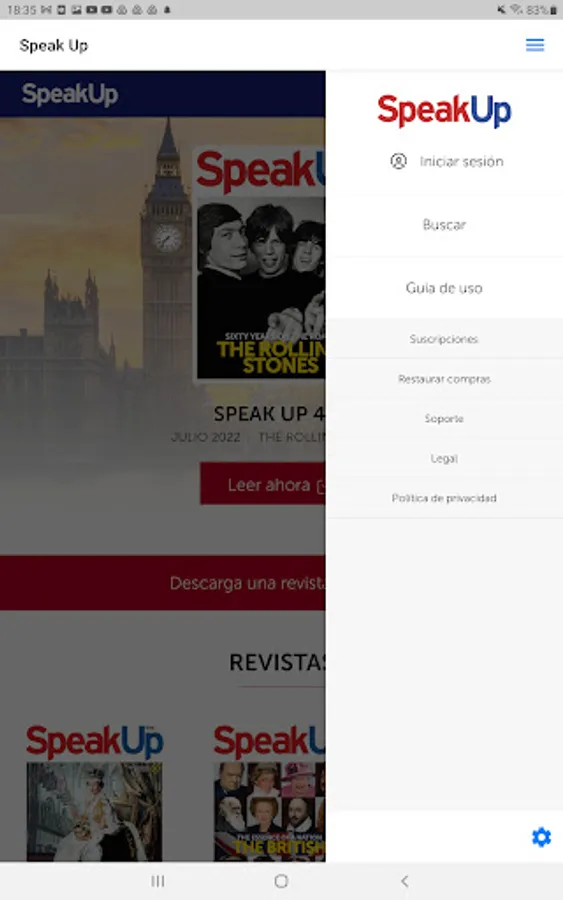
Task: Open Política de privacidad link
Action: 444,498
